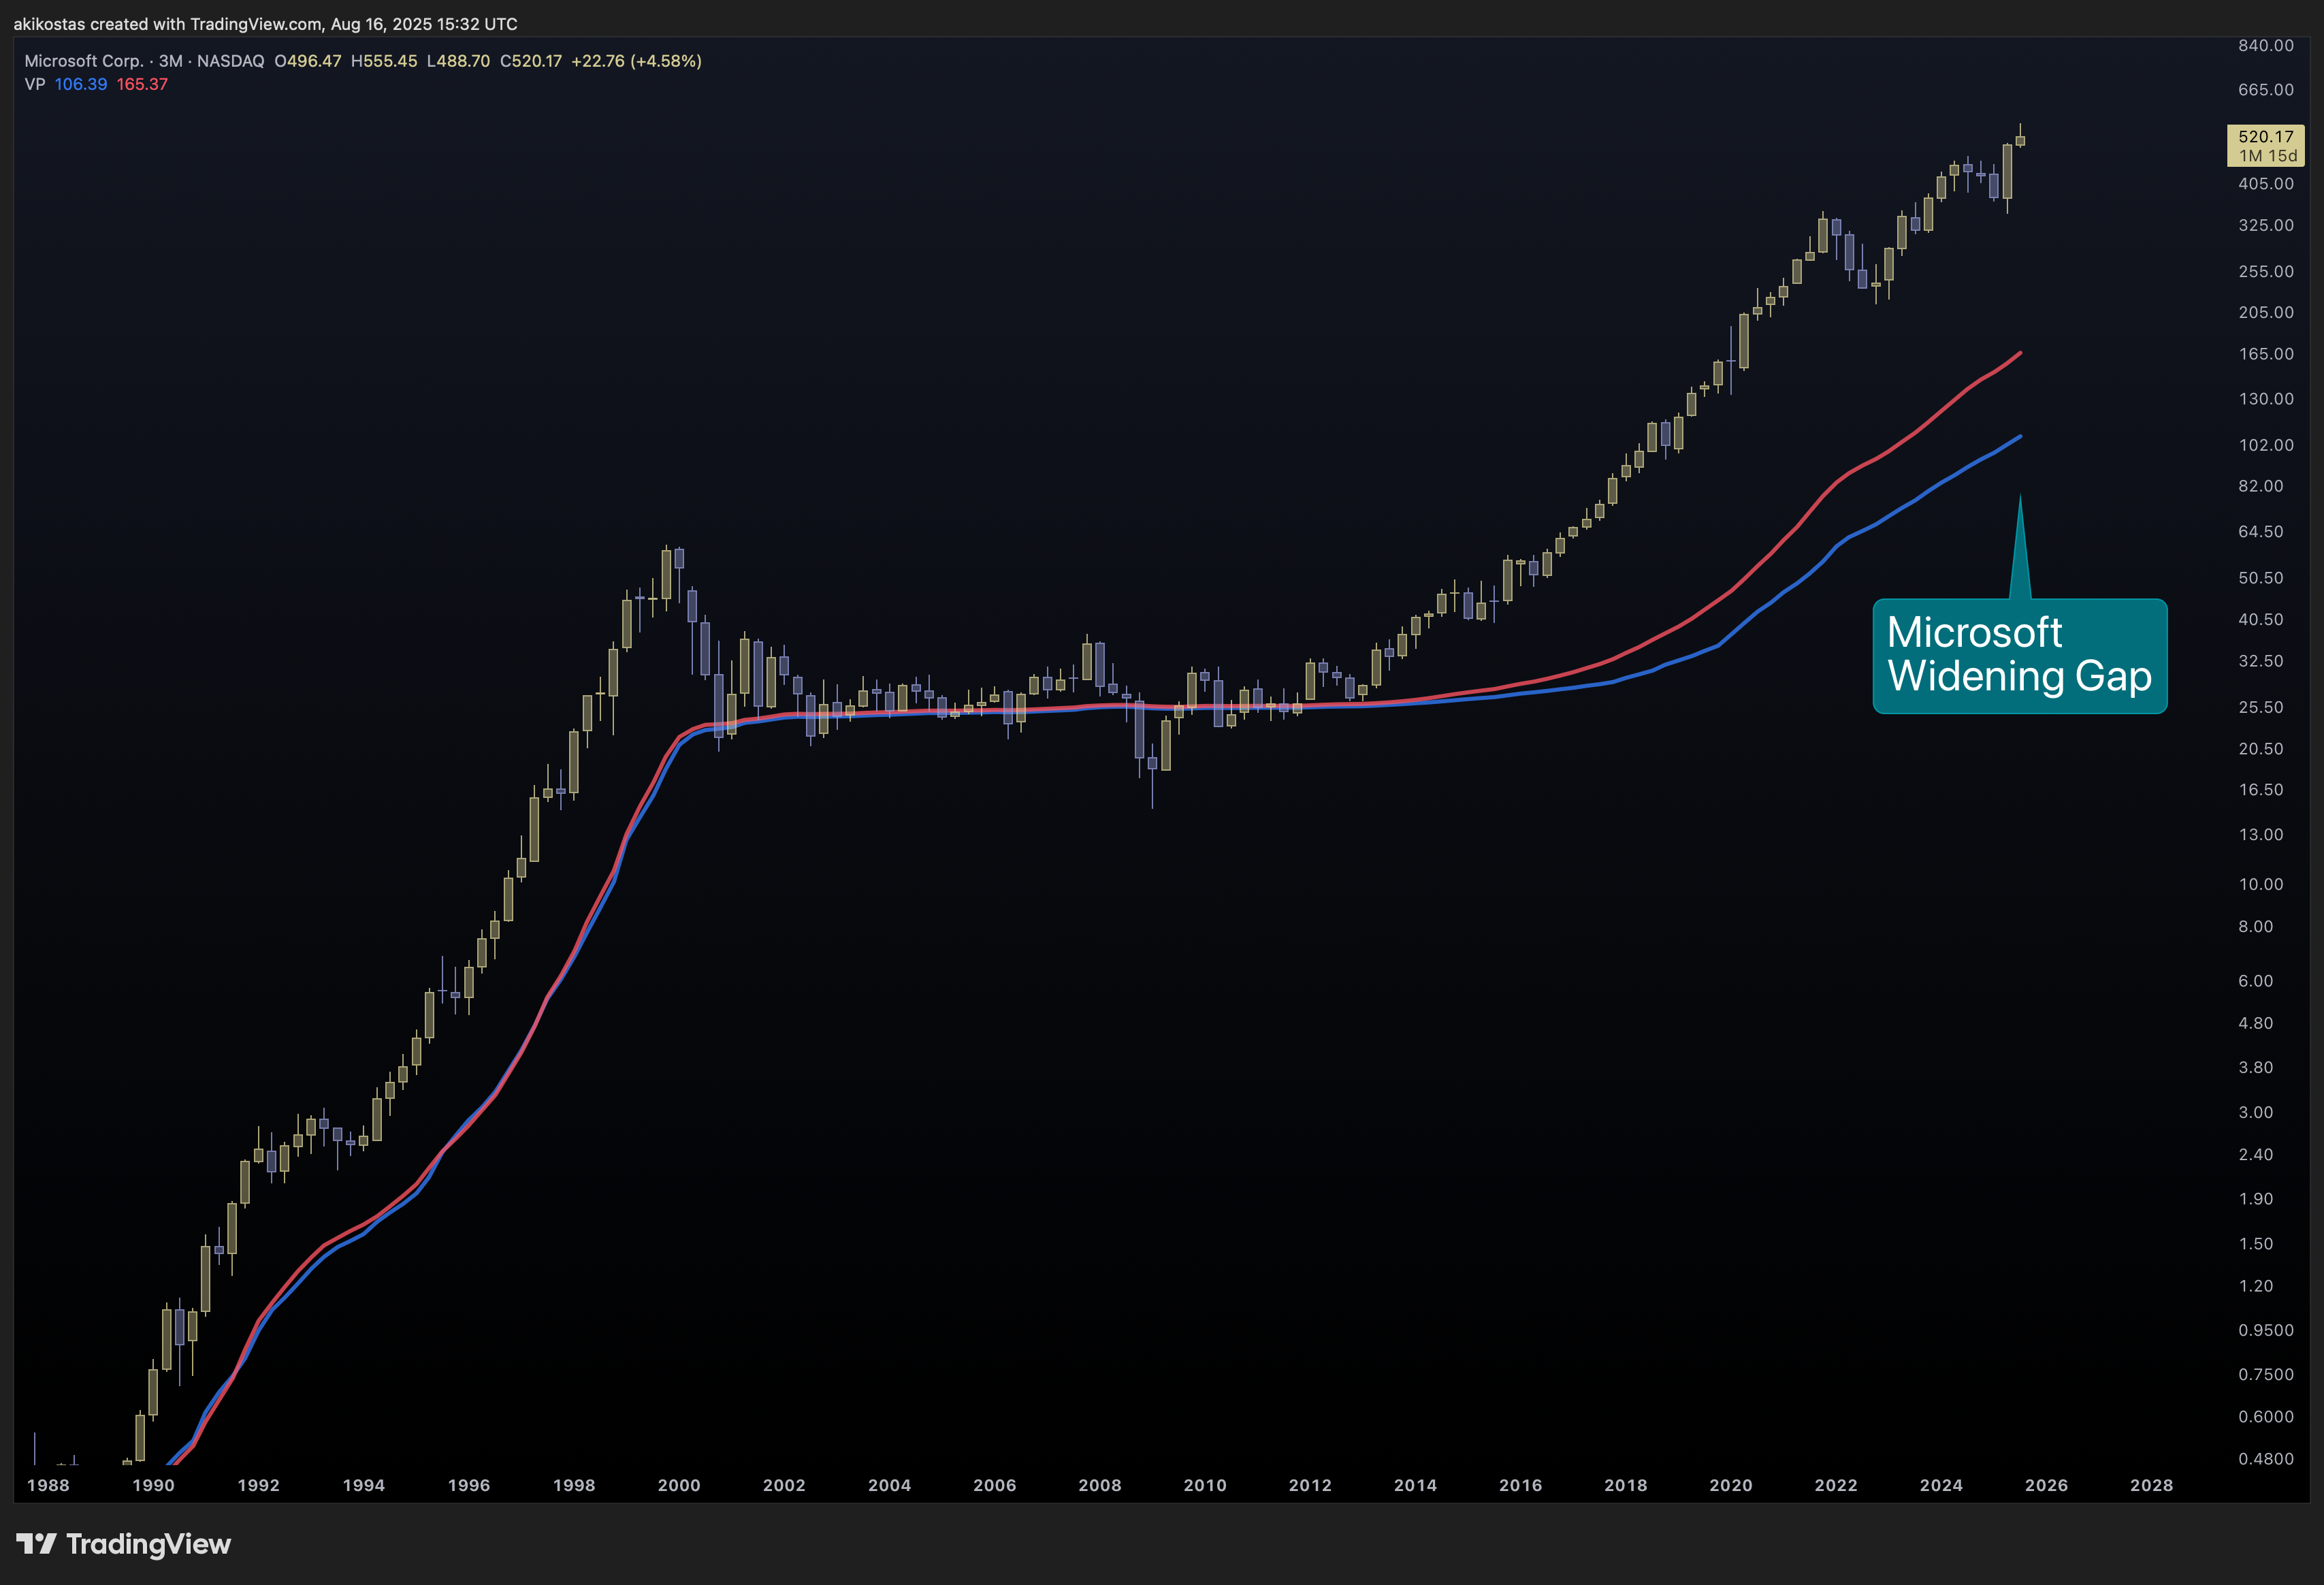Click the 255.00 price axis label

coord(2266,271)
